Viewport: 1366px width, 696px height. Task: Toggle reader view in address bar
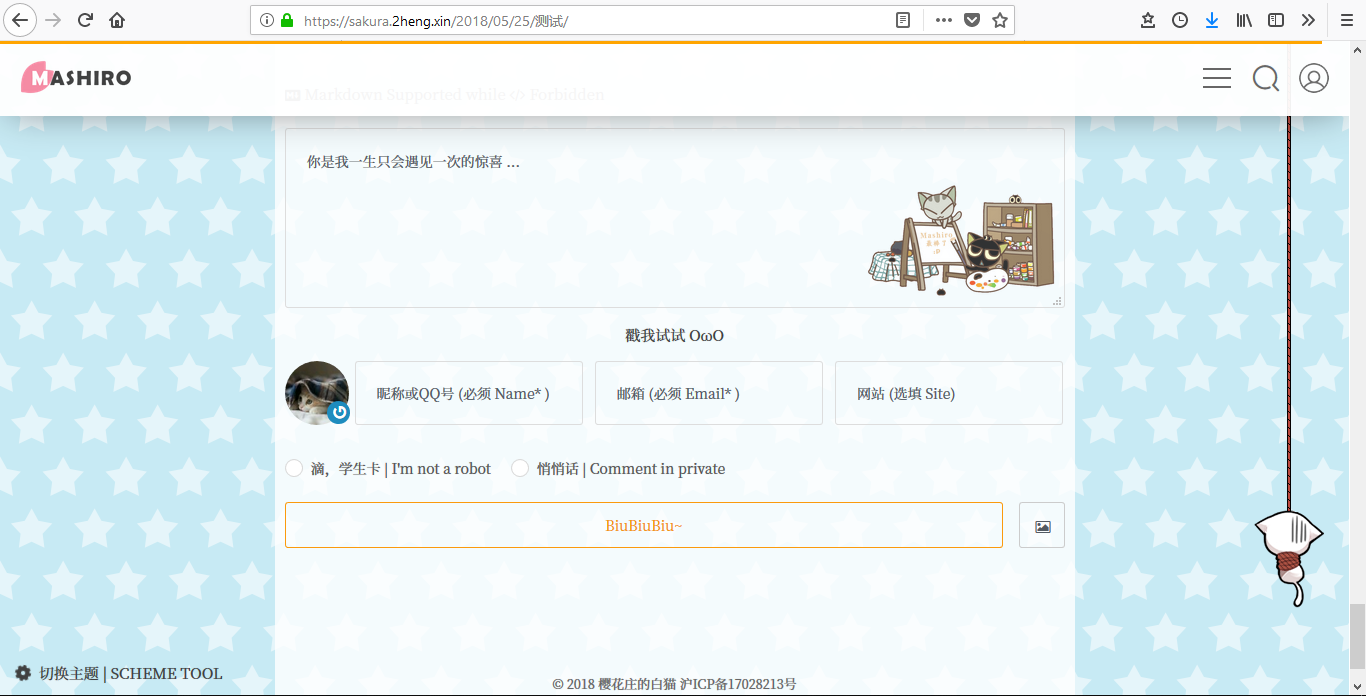click(x=903, y=20)
